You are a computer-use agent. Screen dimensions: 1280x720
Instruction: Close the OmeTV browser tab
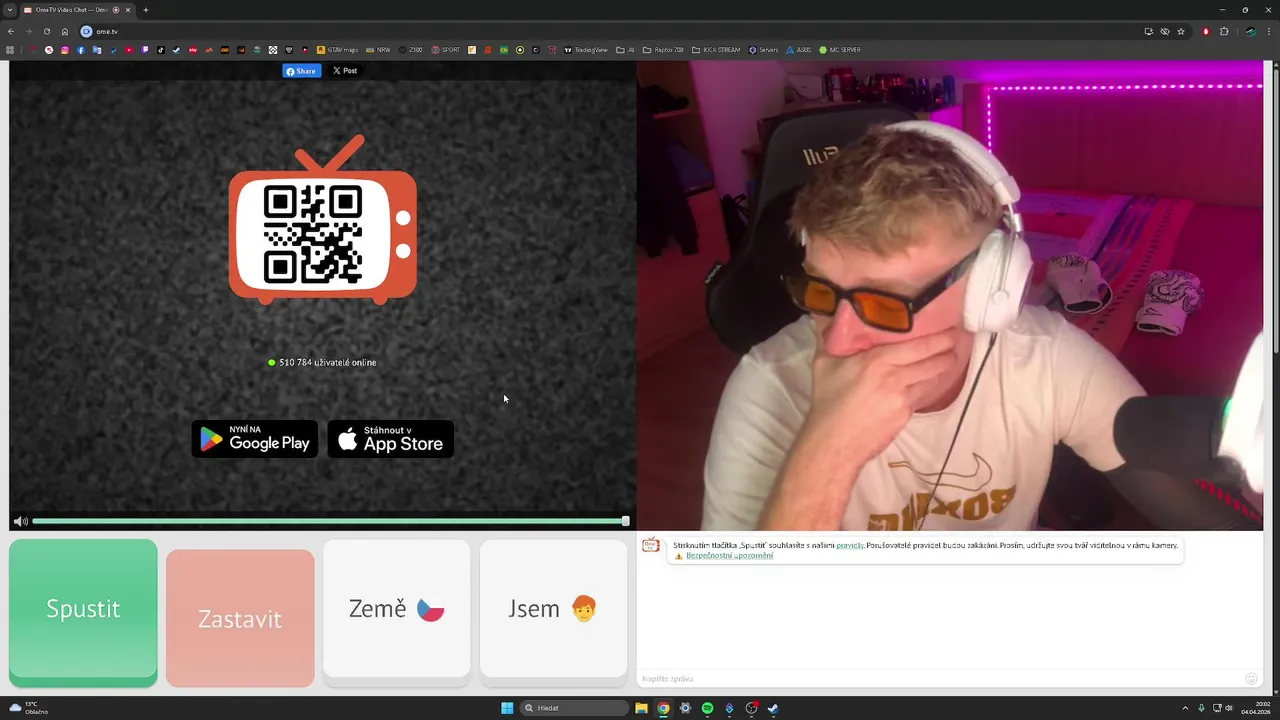click(128, 10)
